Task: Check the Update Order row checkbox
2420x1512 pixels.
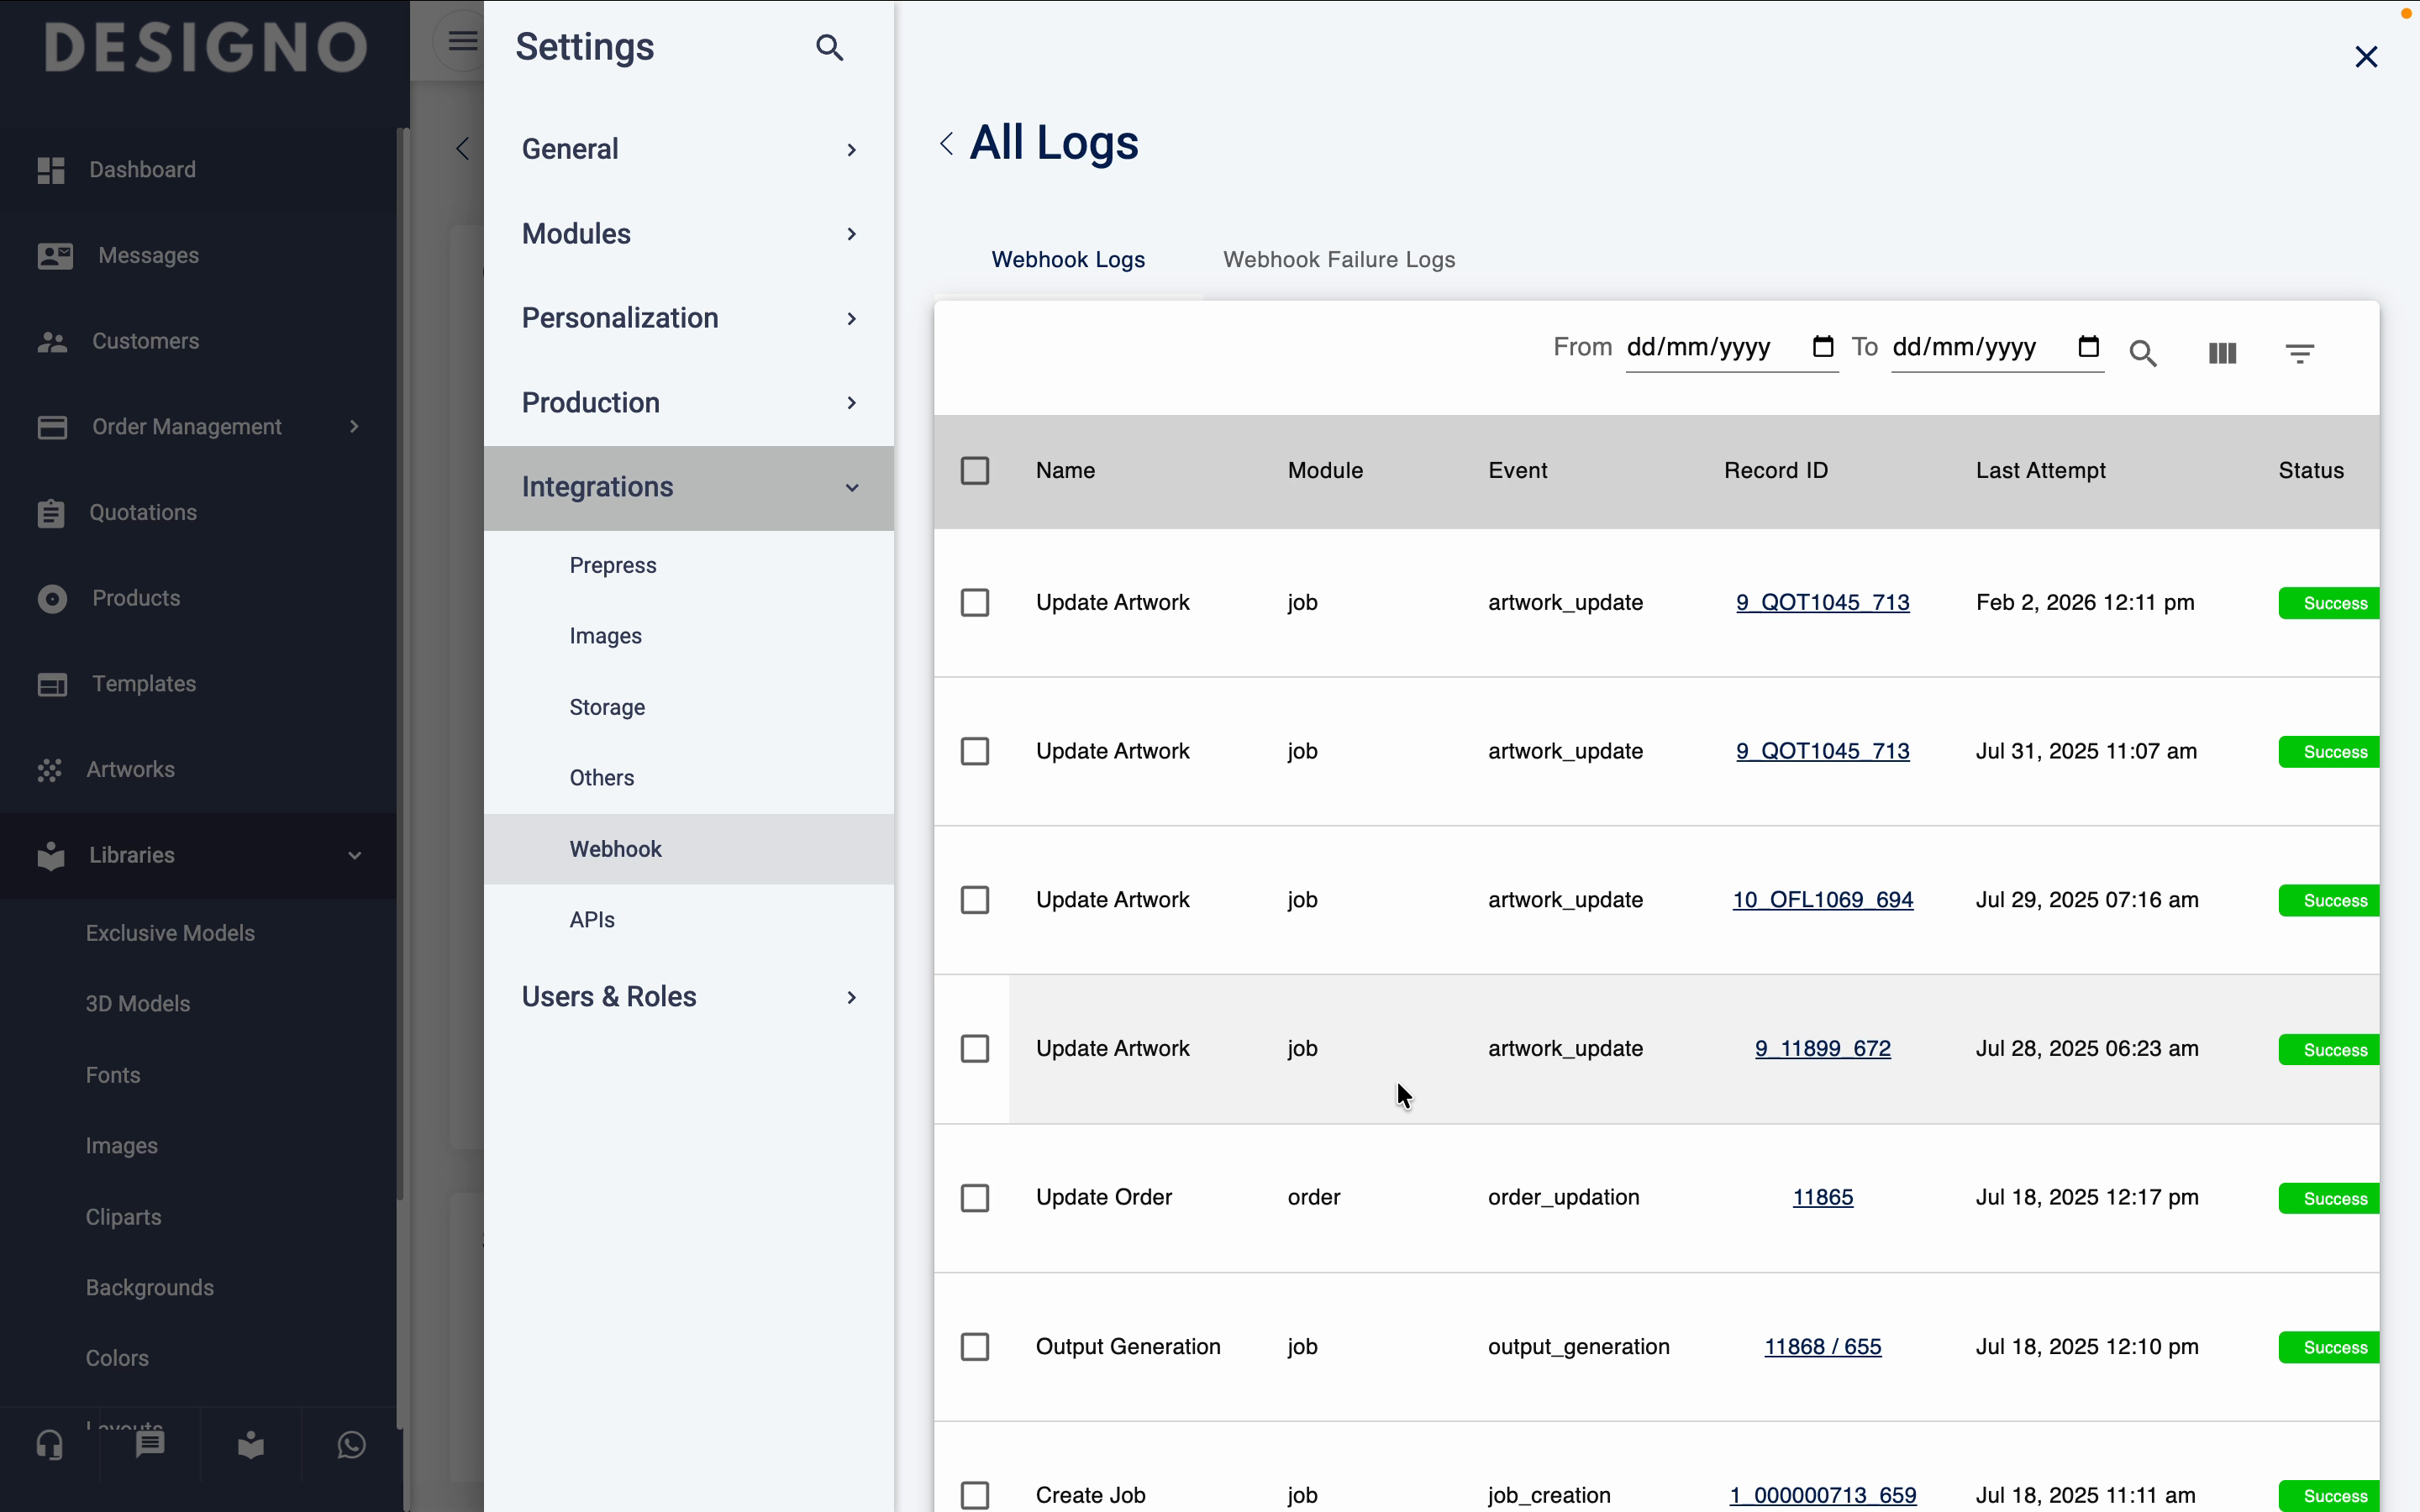Action: 975,1198
